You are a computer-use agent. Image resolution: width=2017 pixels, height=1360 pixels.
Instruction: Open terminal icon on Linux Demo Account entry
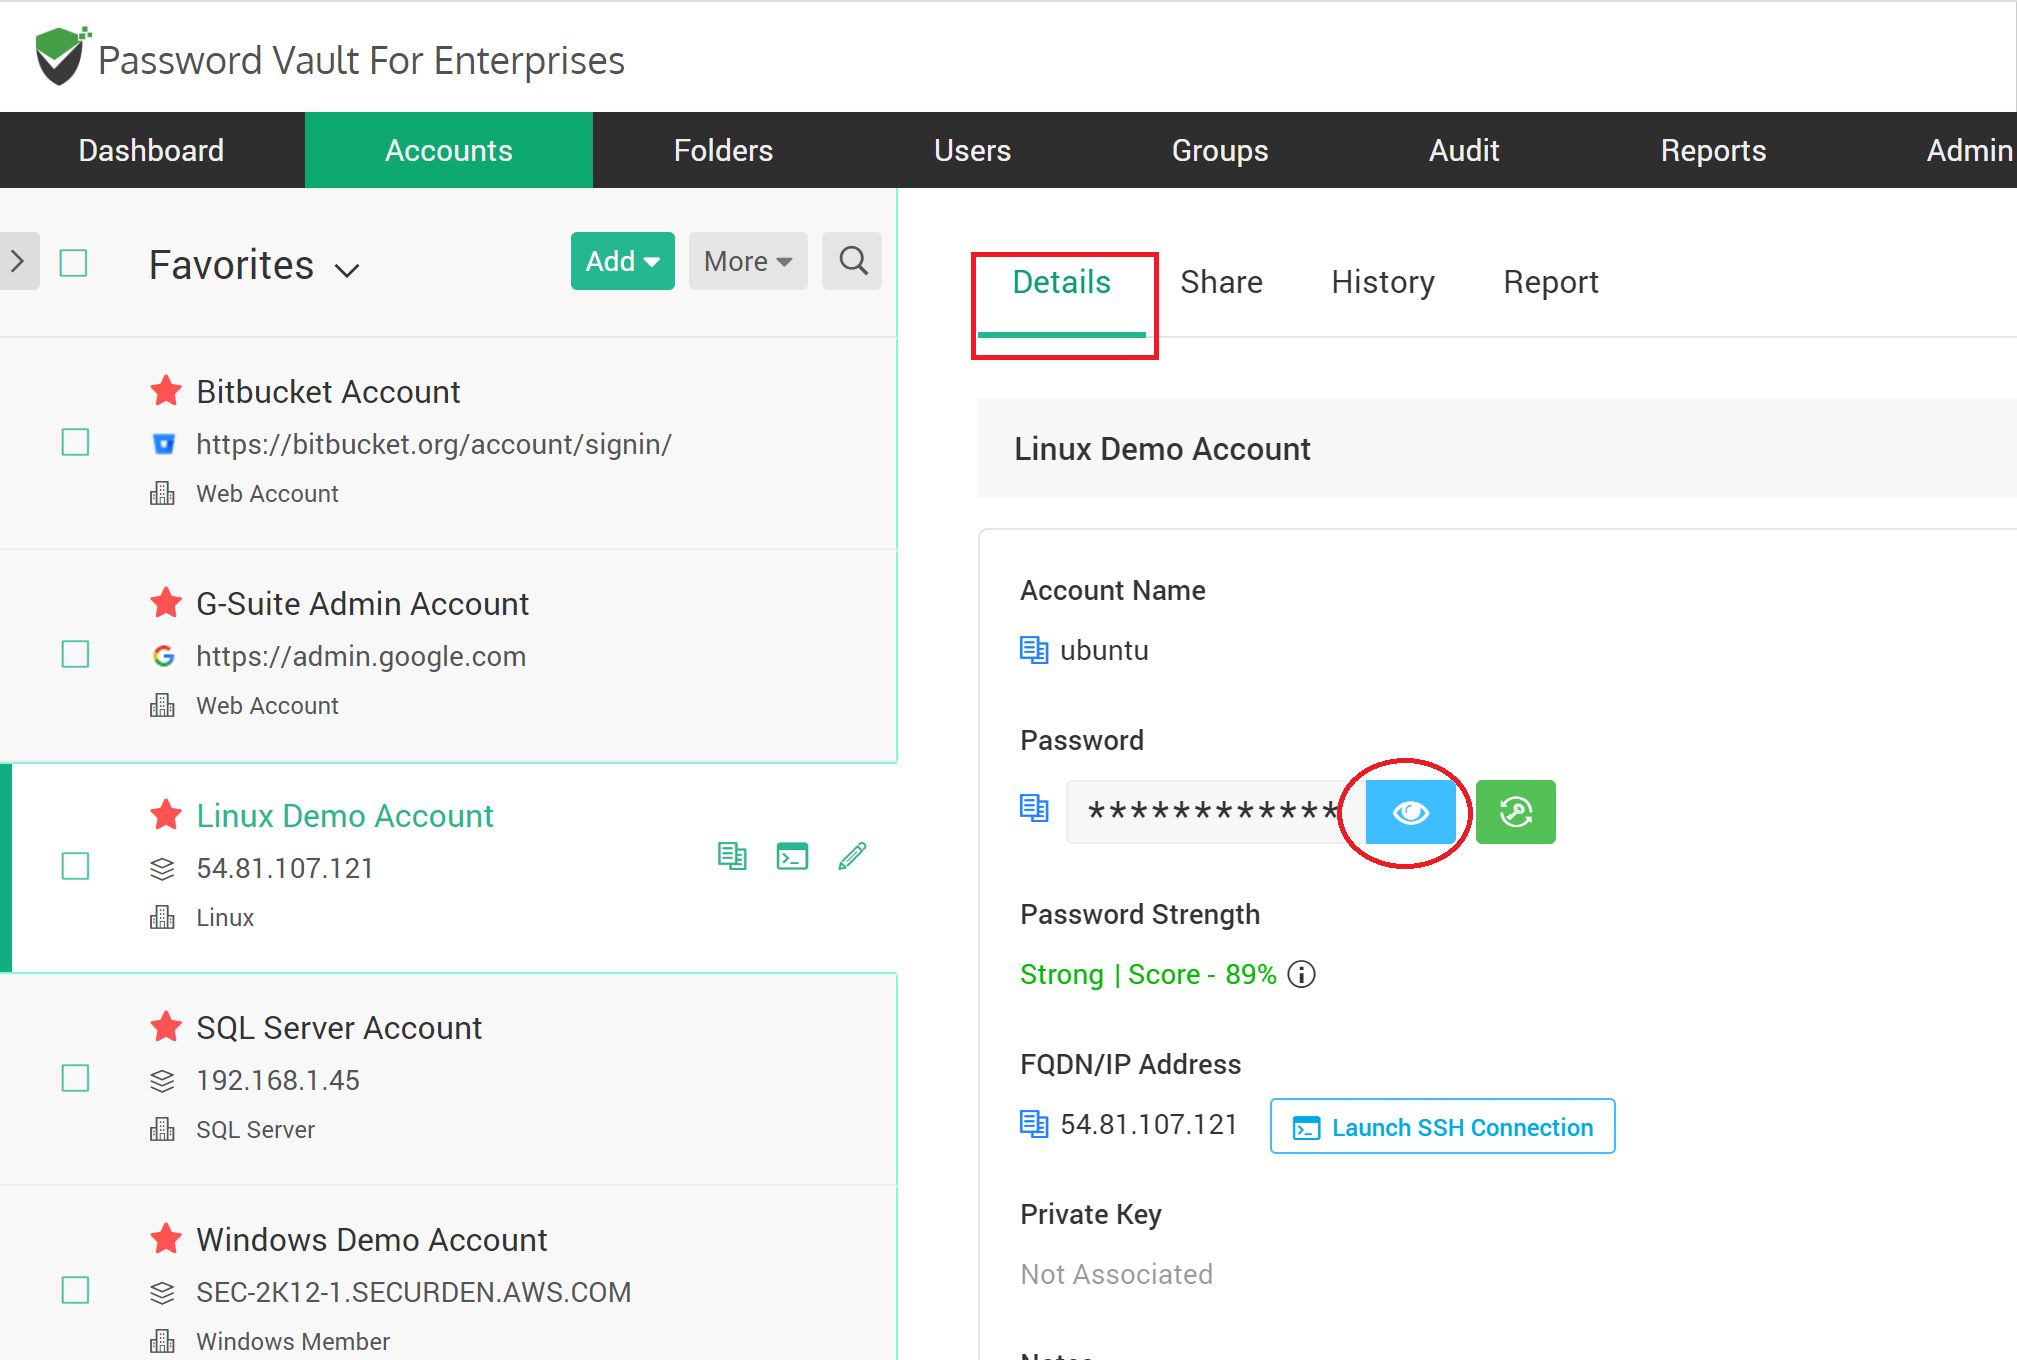click(792, 856)
